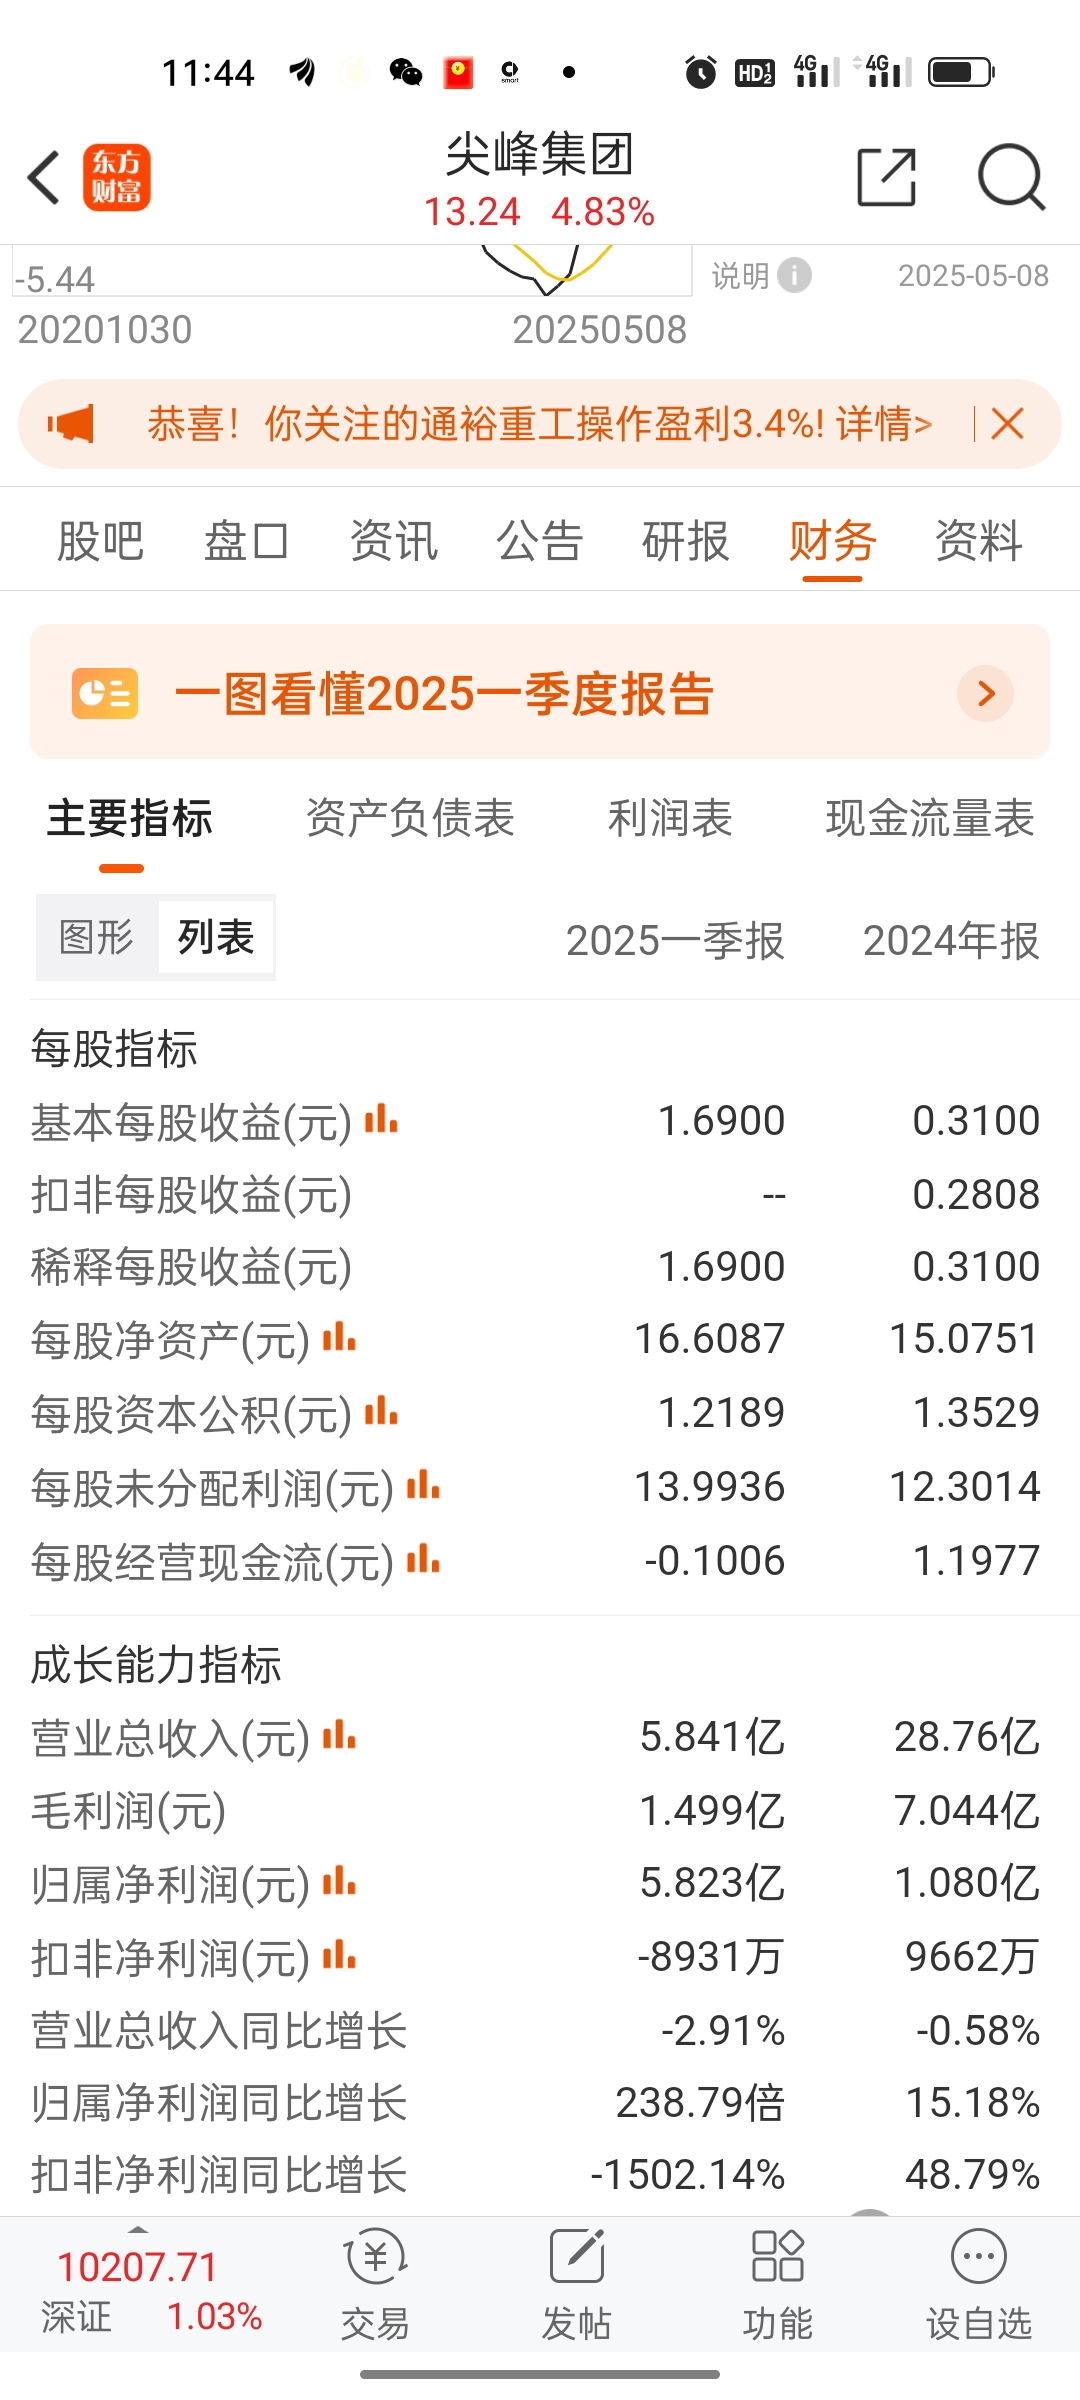Tap the back arrow icon
1080x2400 pixels.
point(44,178)
